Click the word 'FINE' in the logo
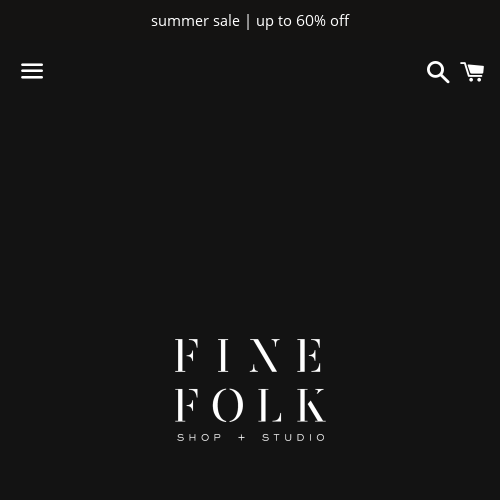The height and width of the screenshot is (500, 500). point(248,355)
